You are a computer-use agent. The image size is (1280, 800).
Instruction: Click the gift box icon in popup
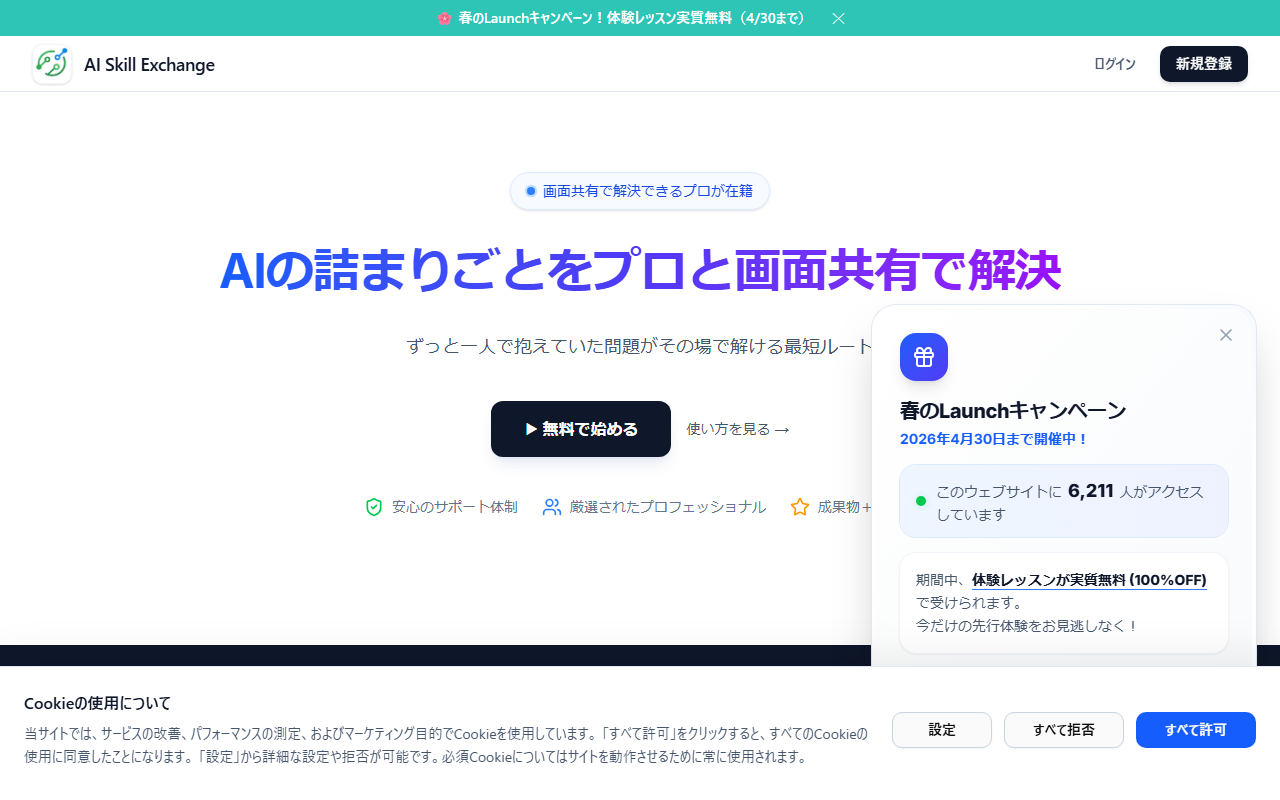(924, 357)
